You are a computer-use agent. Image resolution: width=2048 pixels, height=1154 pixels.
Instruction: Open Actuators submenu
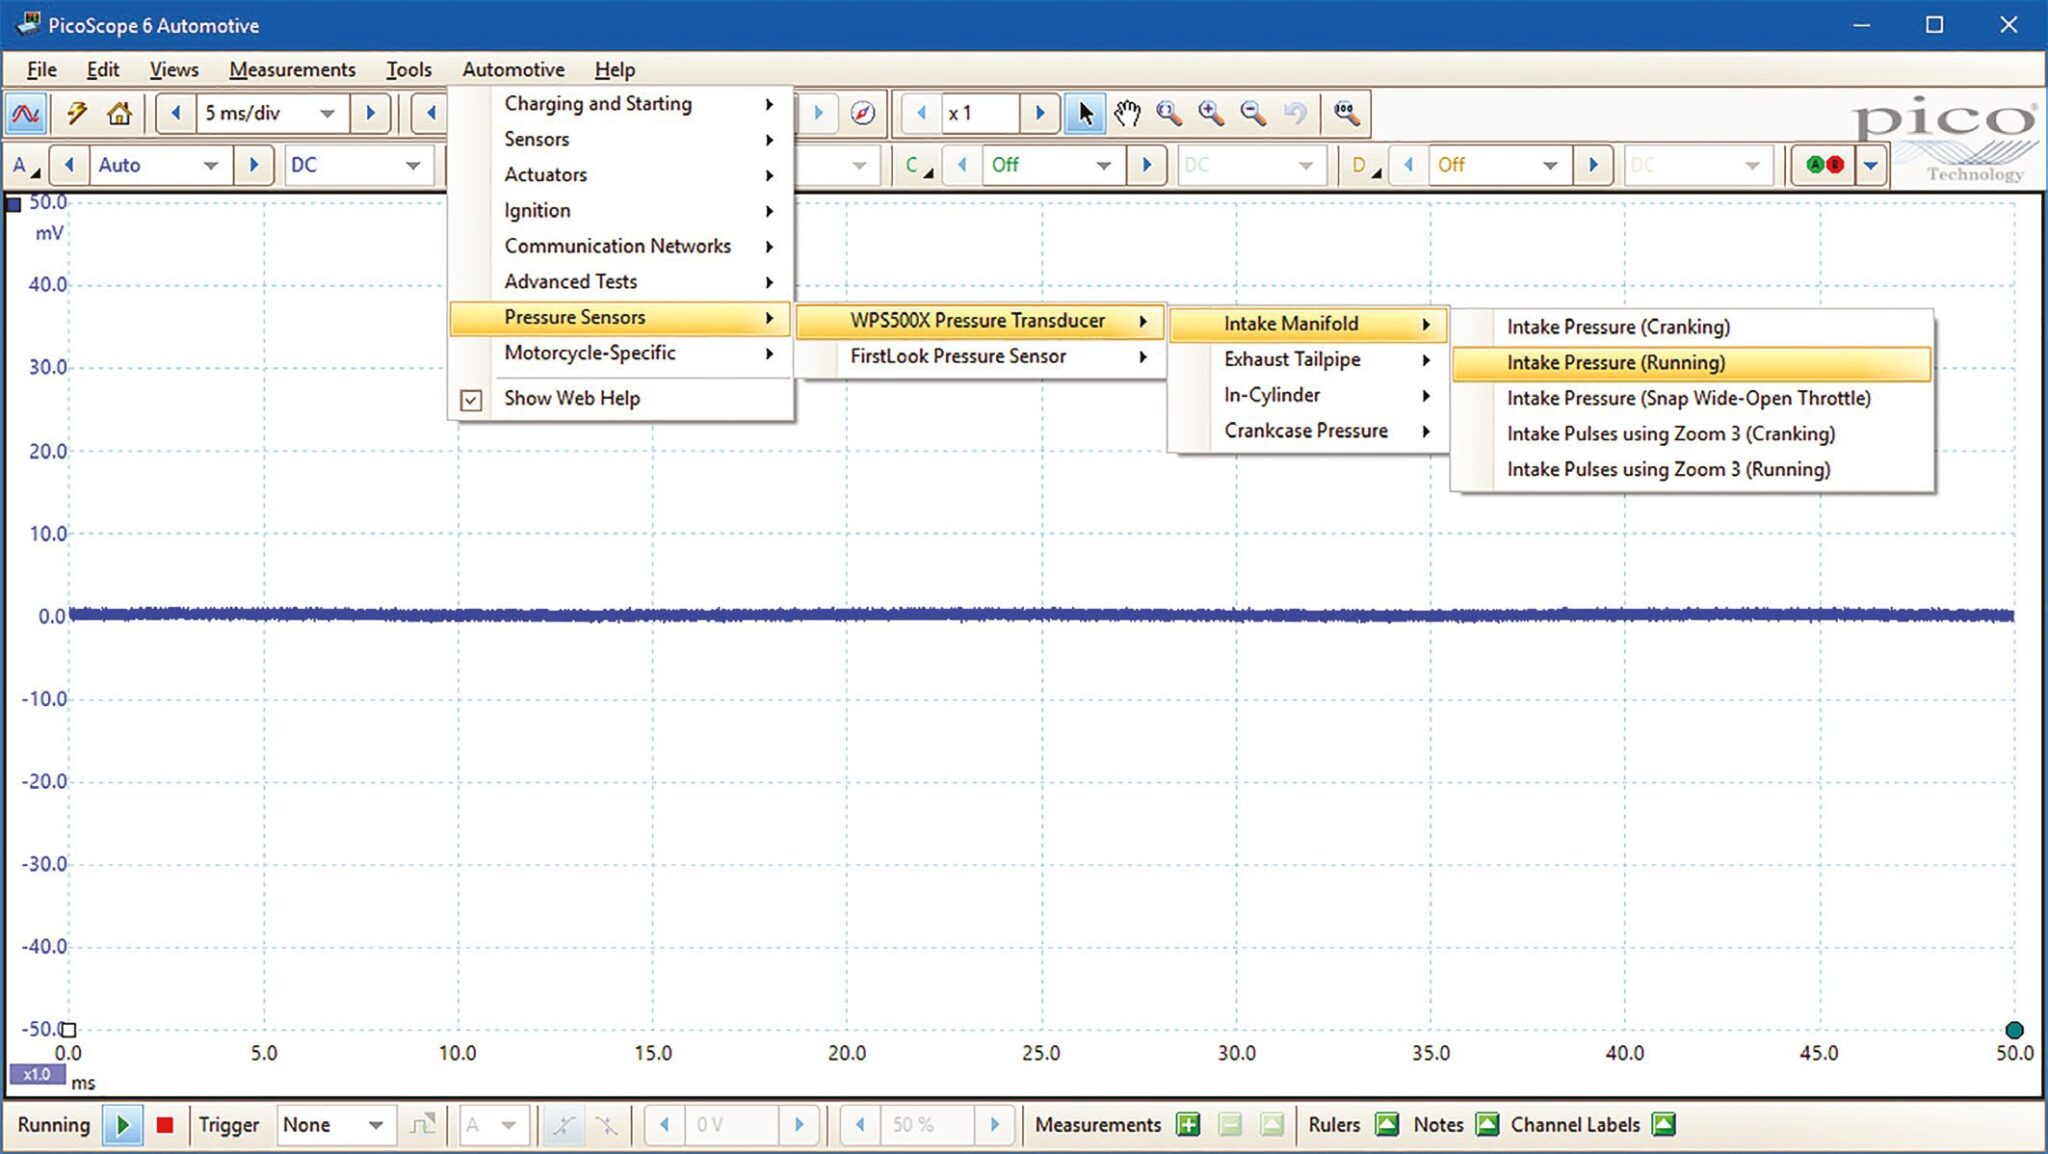pyautogui.click(x=620, y=175)
